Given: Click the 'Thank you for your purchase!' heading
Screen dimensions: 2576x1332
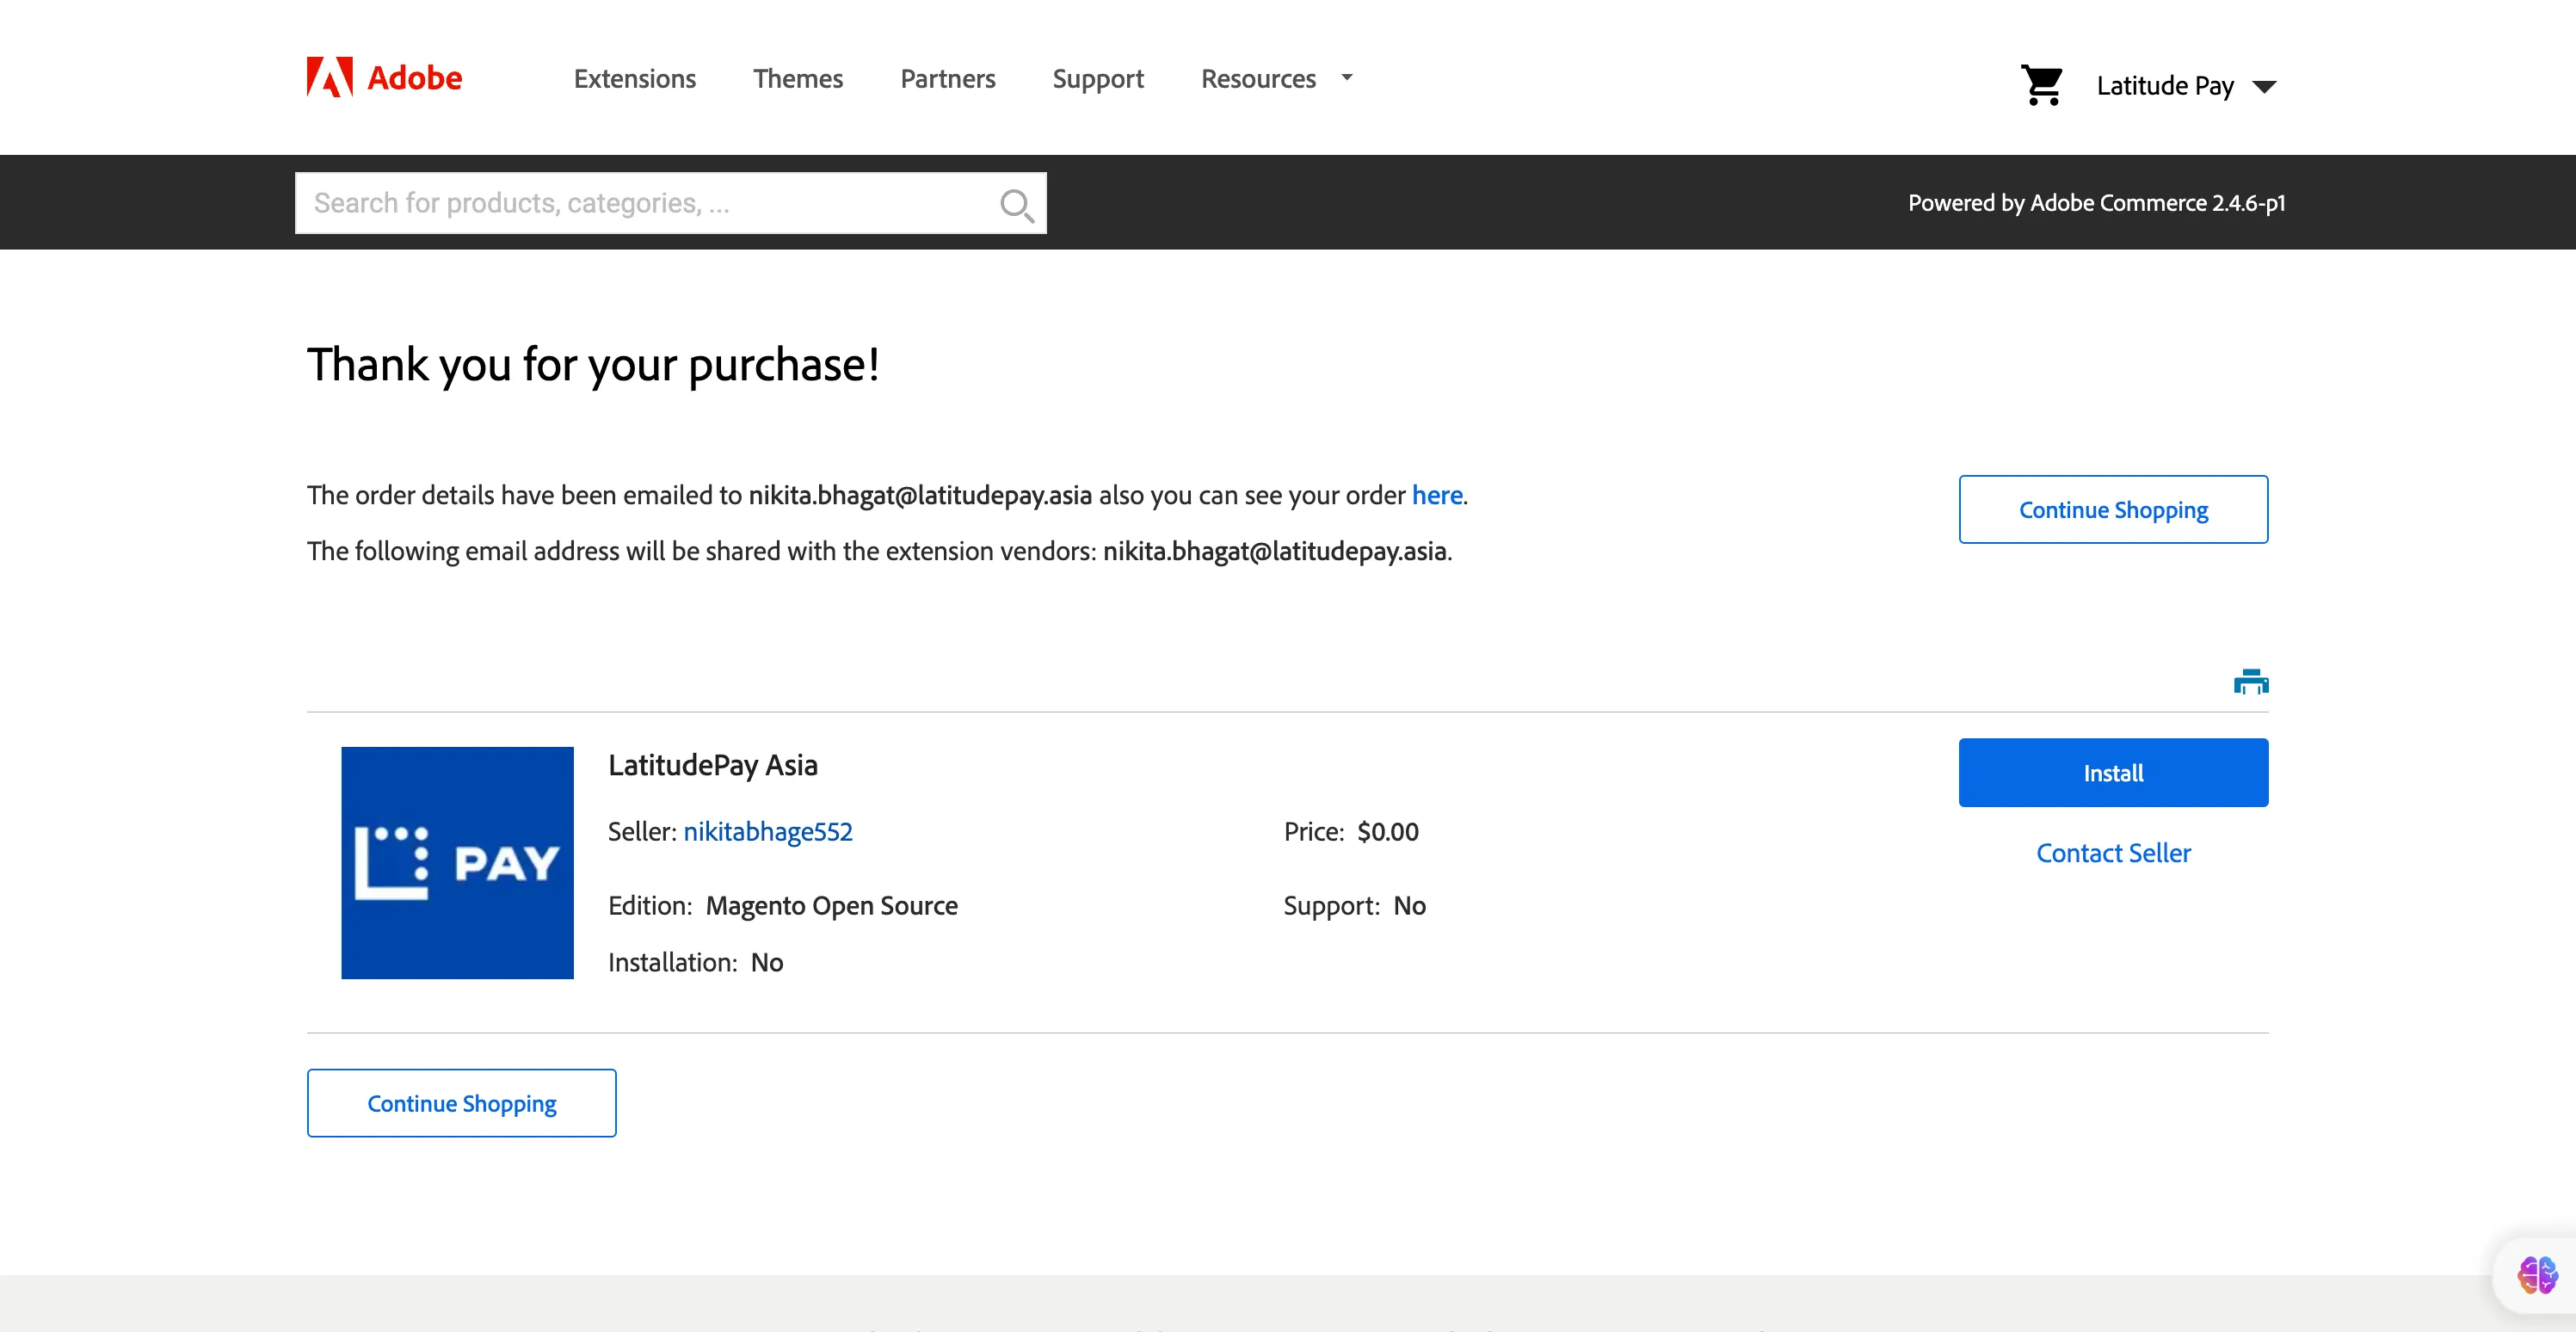Looking at the screenshot, I should click(x=593, y=365).
